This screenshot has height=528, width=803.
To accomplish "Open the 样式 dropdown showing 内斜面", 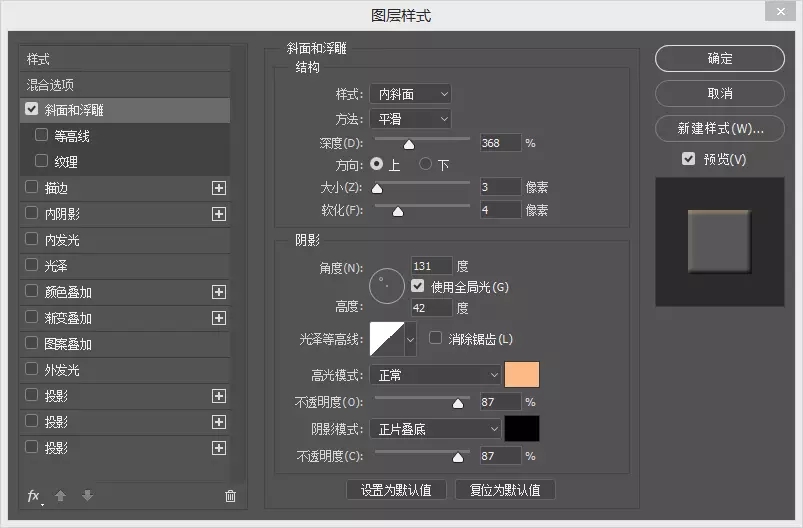I will pos(410,94).
